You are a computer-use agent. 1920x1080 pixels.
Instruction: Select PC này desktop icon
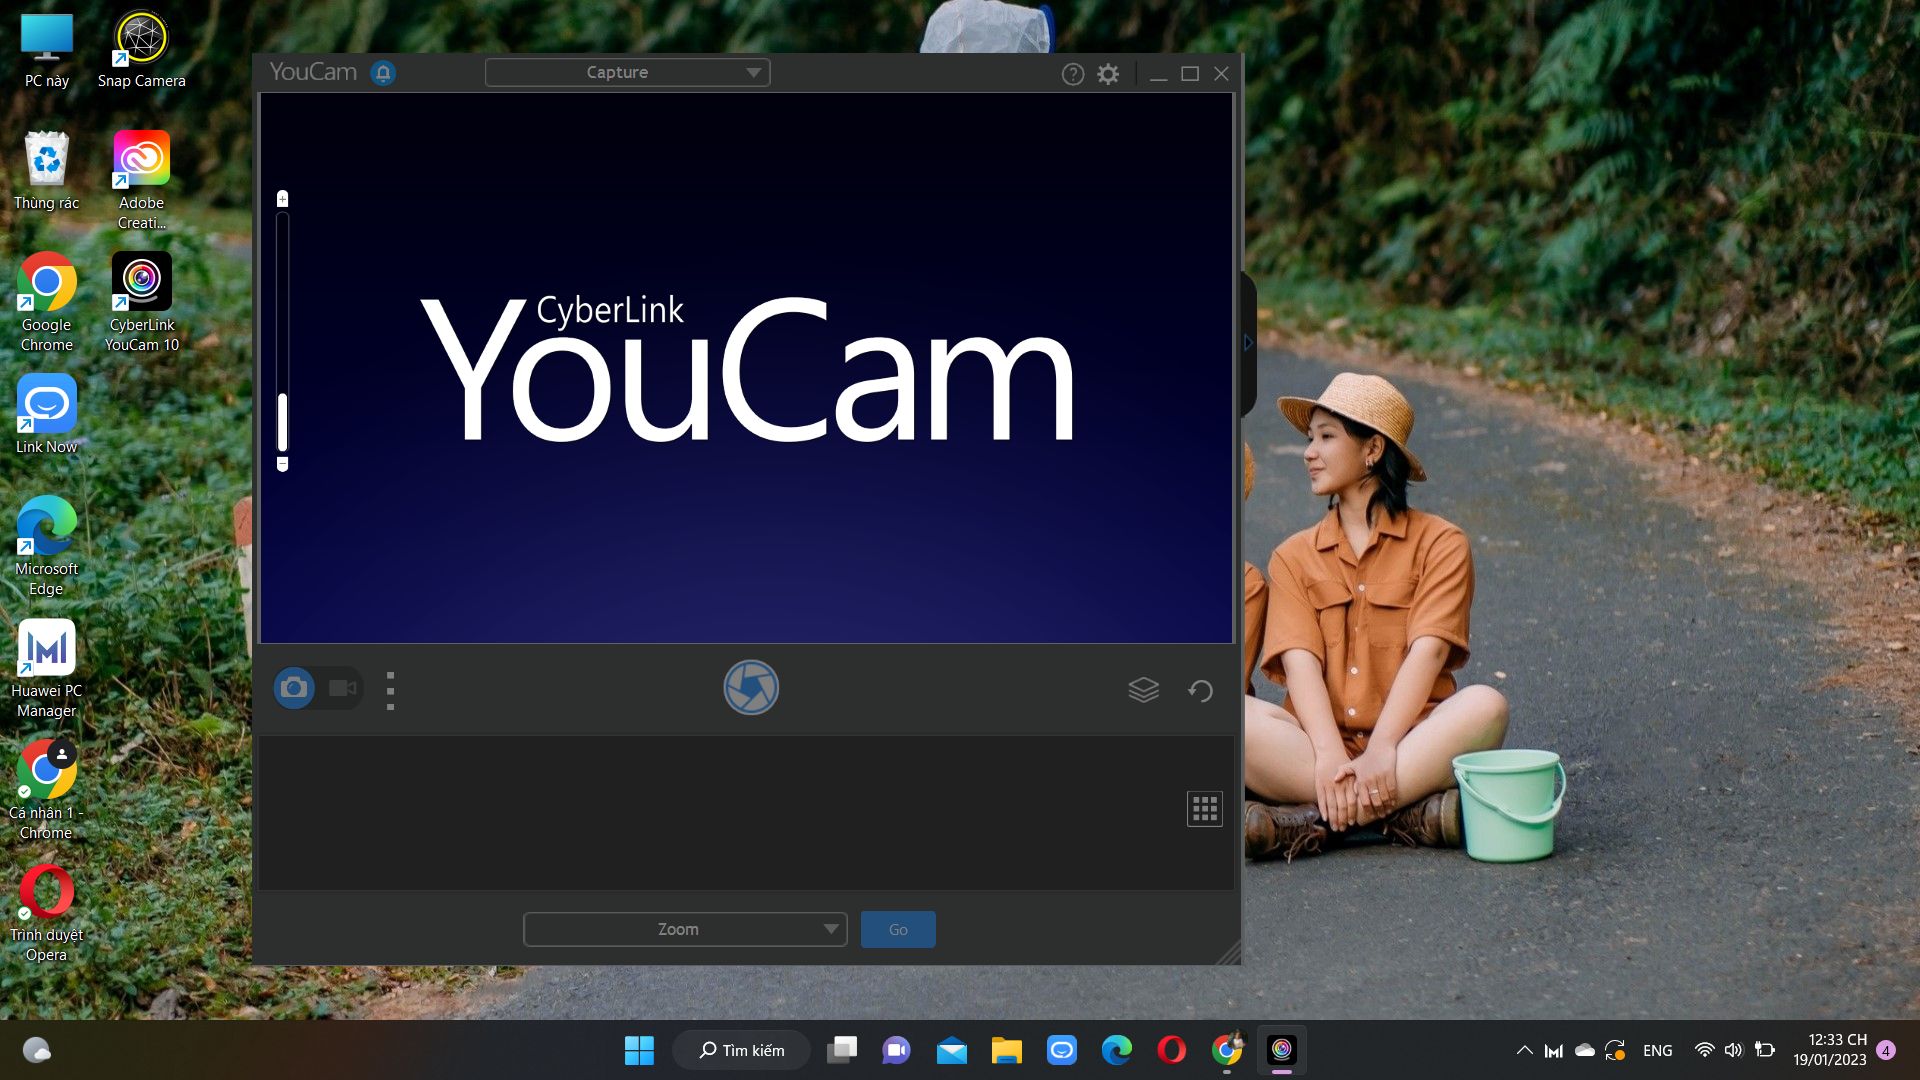tap(47, 51)
